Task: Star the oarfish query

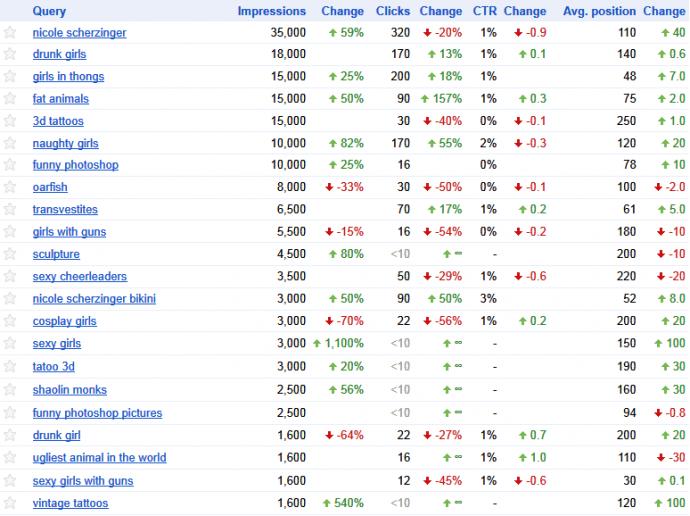Action: [x=10, y=187]
